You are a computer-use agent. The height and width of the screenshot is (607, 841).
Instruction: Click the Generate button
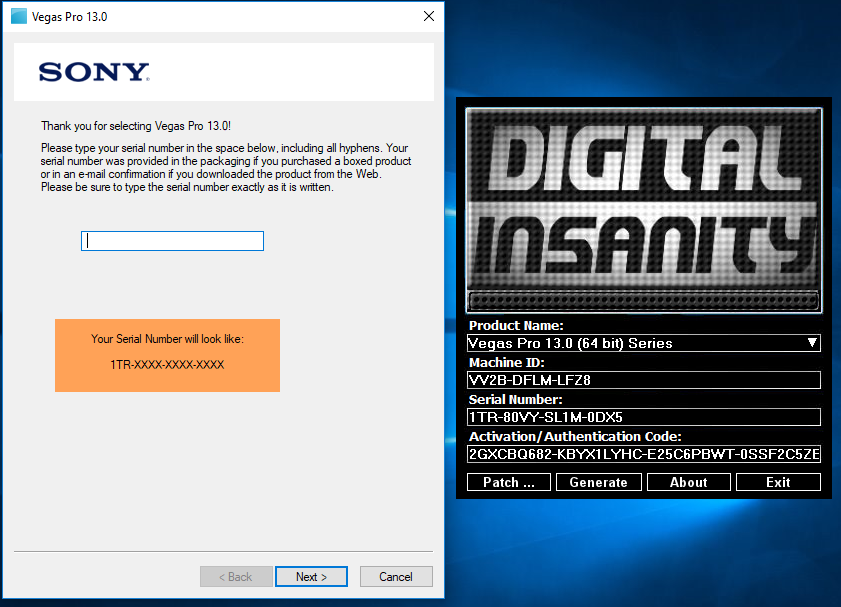coord(599,482)
